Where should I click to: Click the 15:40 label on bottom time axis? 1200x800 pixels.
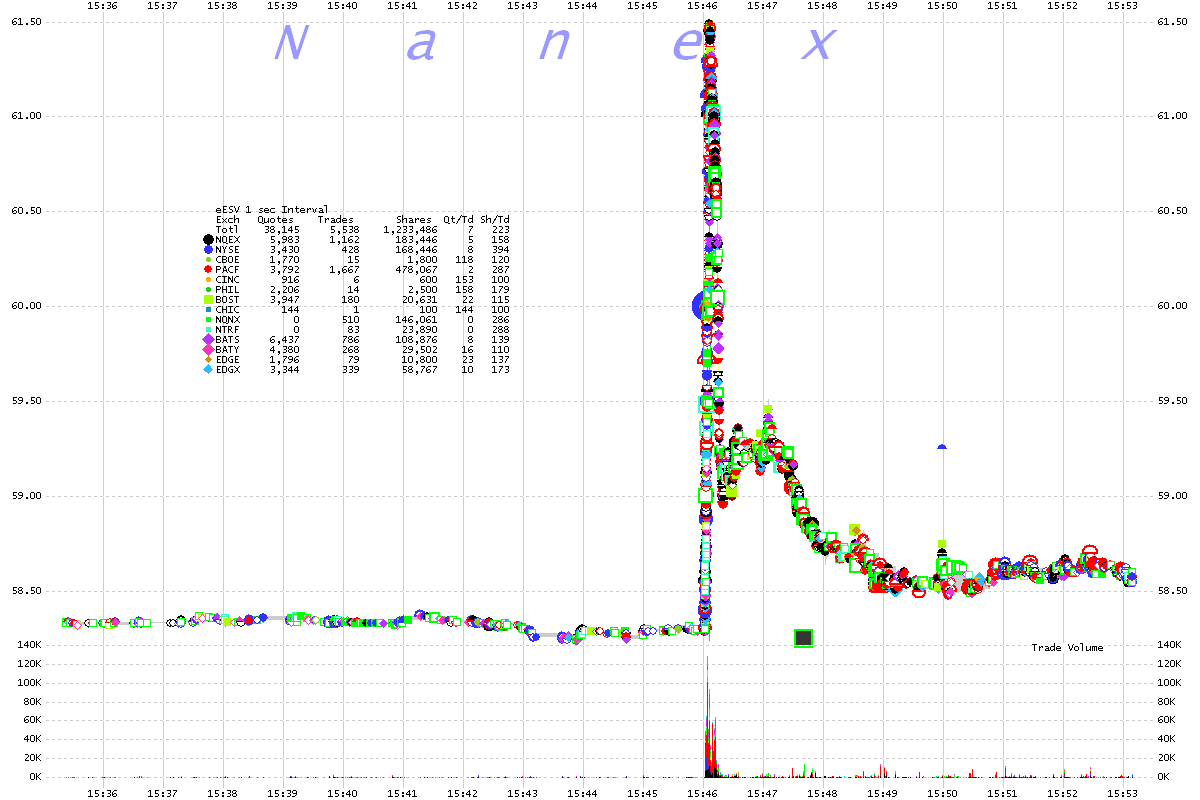(x=342, y=793)
